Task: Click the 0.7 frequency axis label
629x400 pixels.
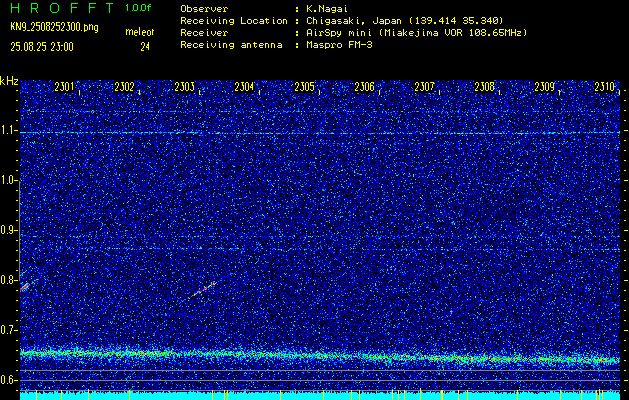Action: point(9,330)
